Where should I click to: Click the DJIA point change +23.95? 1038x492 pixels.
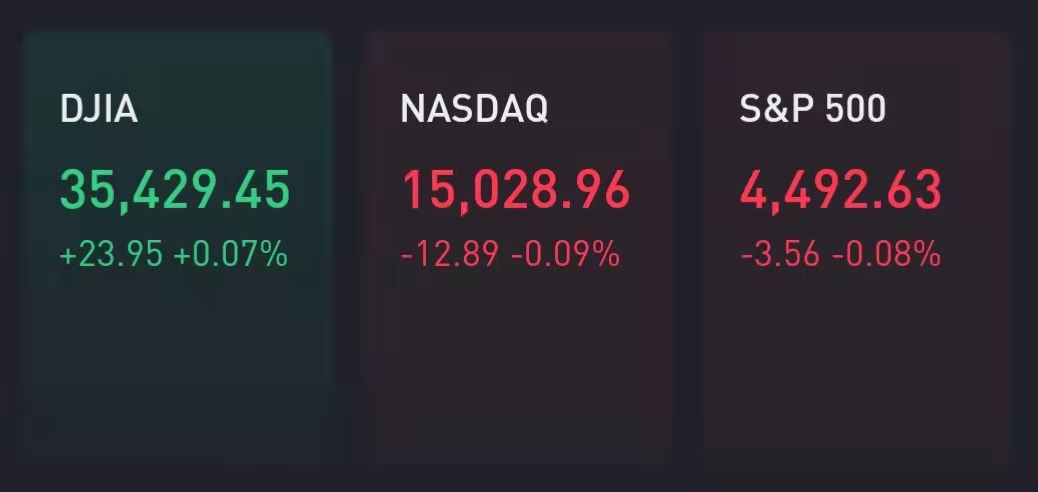tap(111, 254)
